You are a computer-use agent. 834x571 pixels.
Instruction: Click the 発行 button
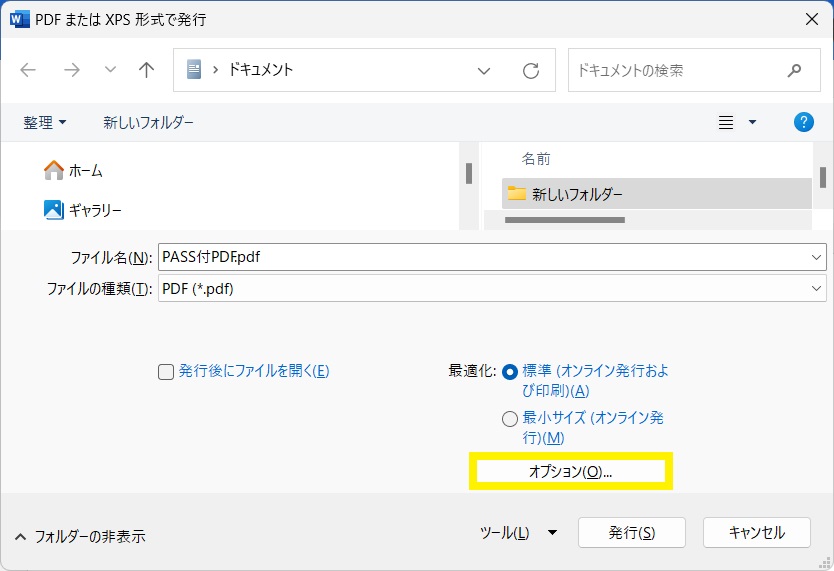pos(632,533)
